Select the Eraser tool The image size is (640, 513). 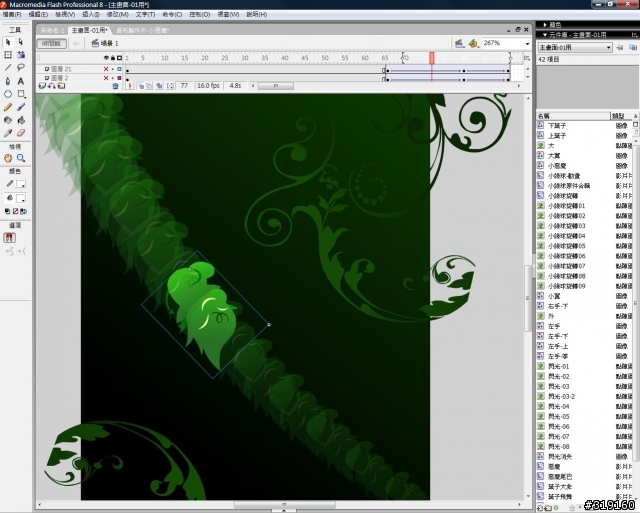pos(21,133)
